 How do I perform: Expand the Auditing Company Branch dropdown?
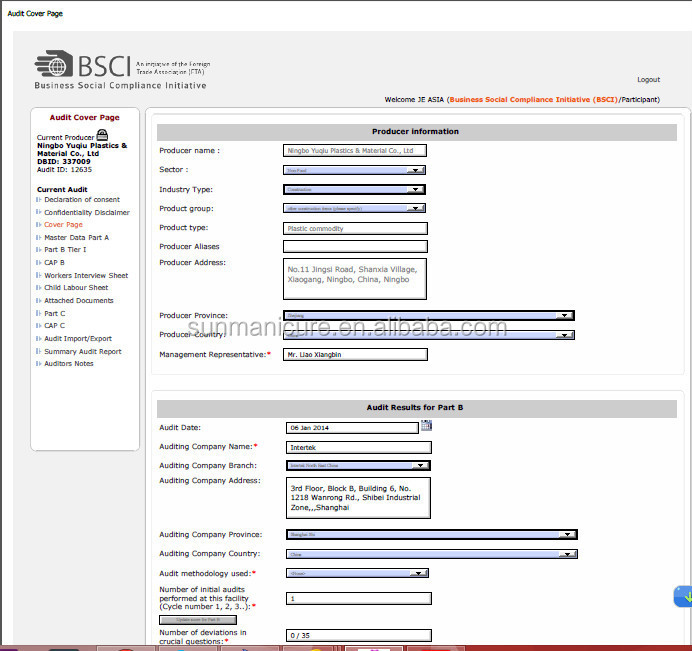358,465
